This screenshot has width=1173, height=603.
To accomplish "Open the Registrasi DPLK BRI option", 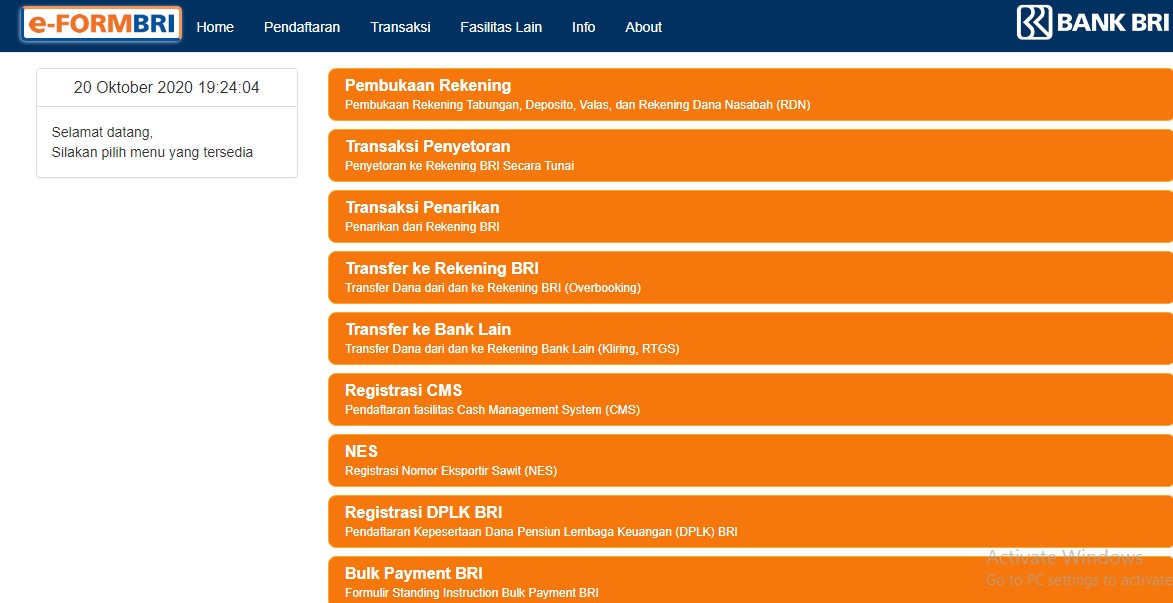I will (x=750, y=521).
